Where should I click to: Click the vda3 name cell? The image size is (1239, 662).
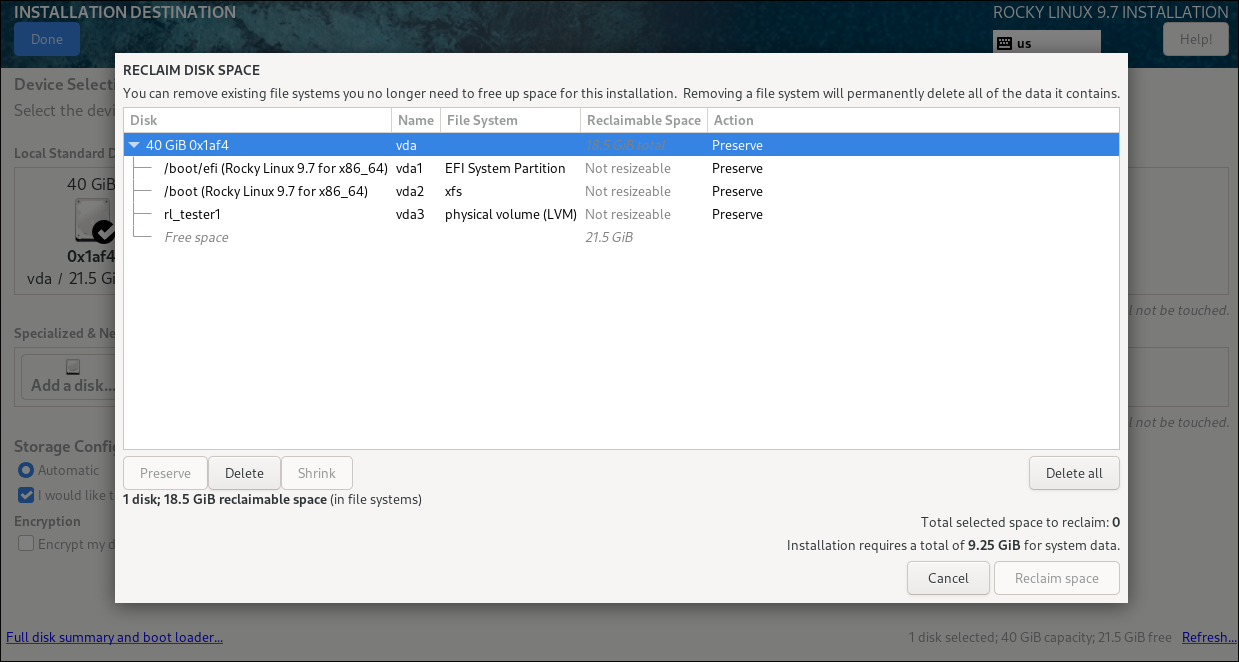tap(409, 214)
